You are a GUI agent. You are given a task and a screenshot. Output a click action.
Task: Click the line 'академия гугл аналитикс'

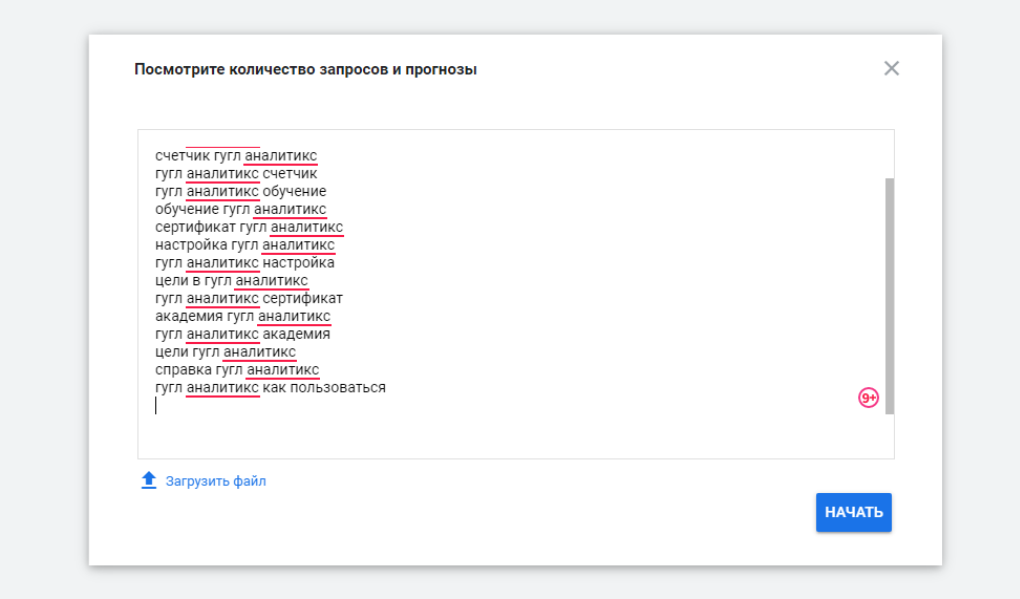click(243, 316)
